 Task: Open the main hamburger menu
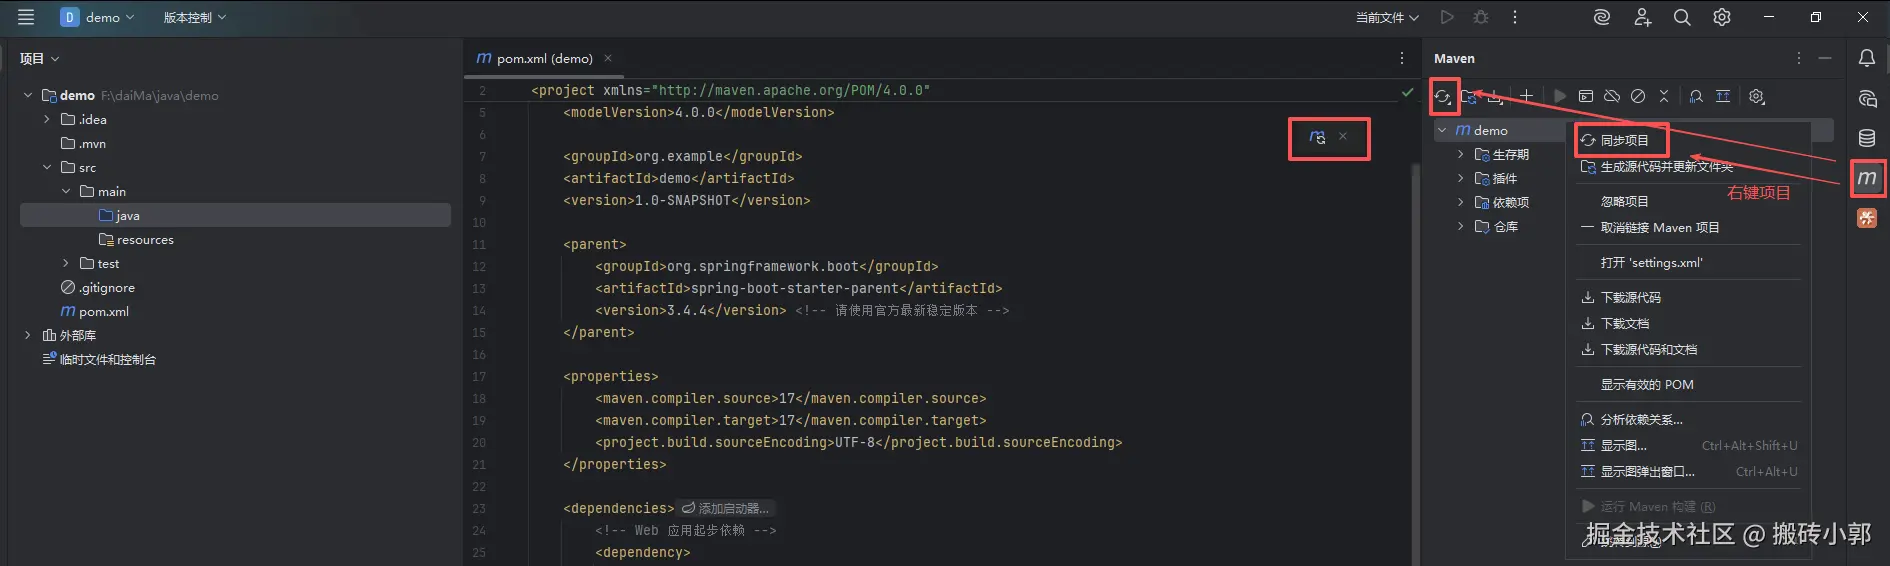click(26, 17)
